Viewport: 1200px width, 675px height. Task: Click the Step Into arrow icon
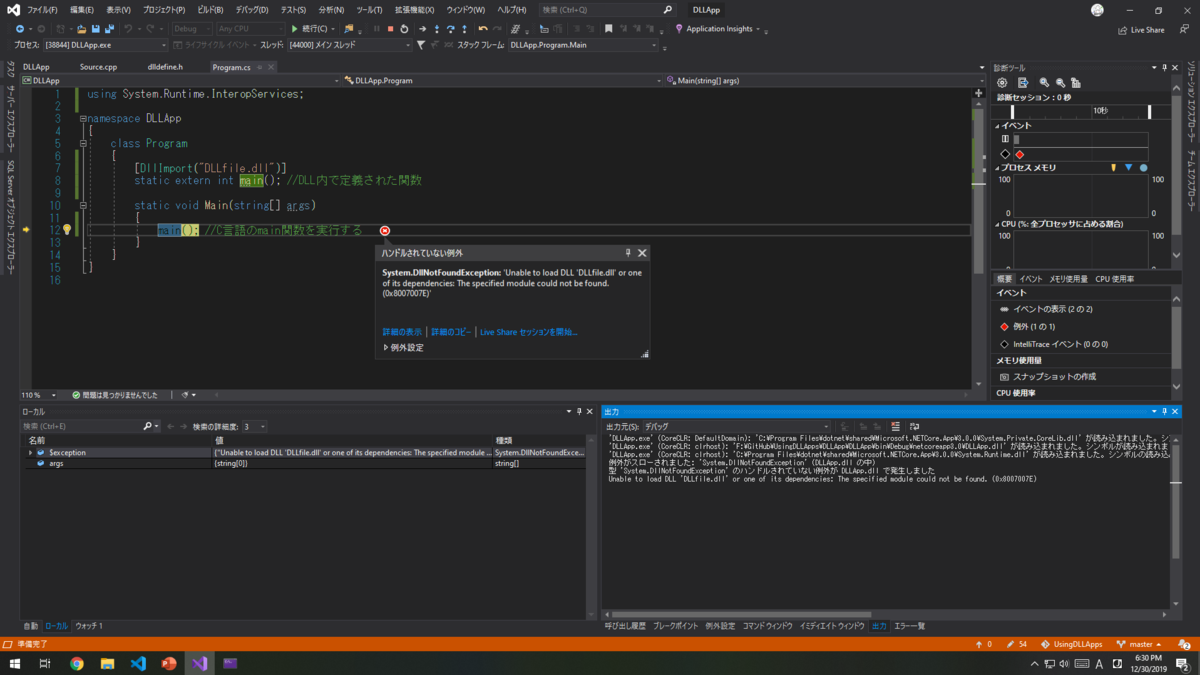coord(437,28)
